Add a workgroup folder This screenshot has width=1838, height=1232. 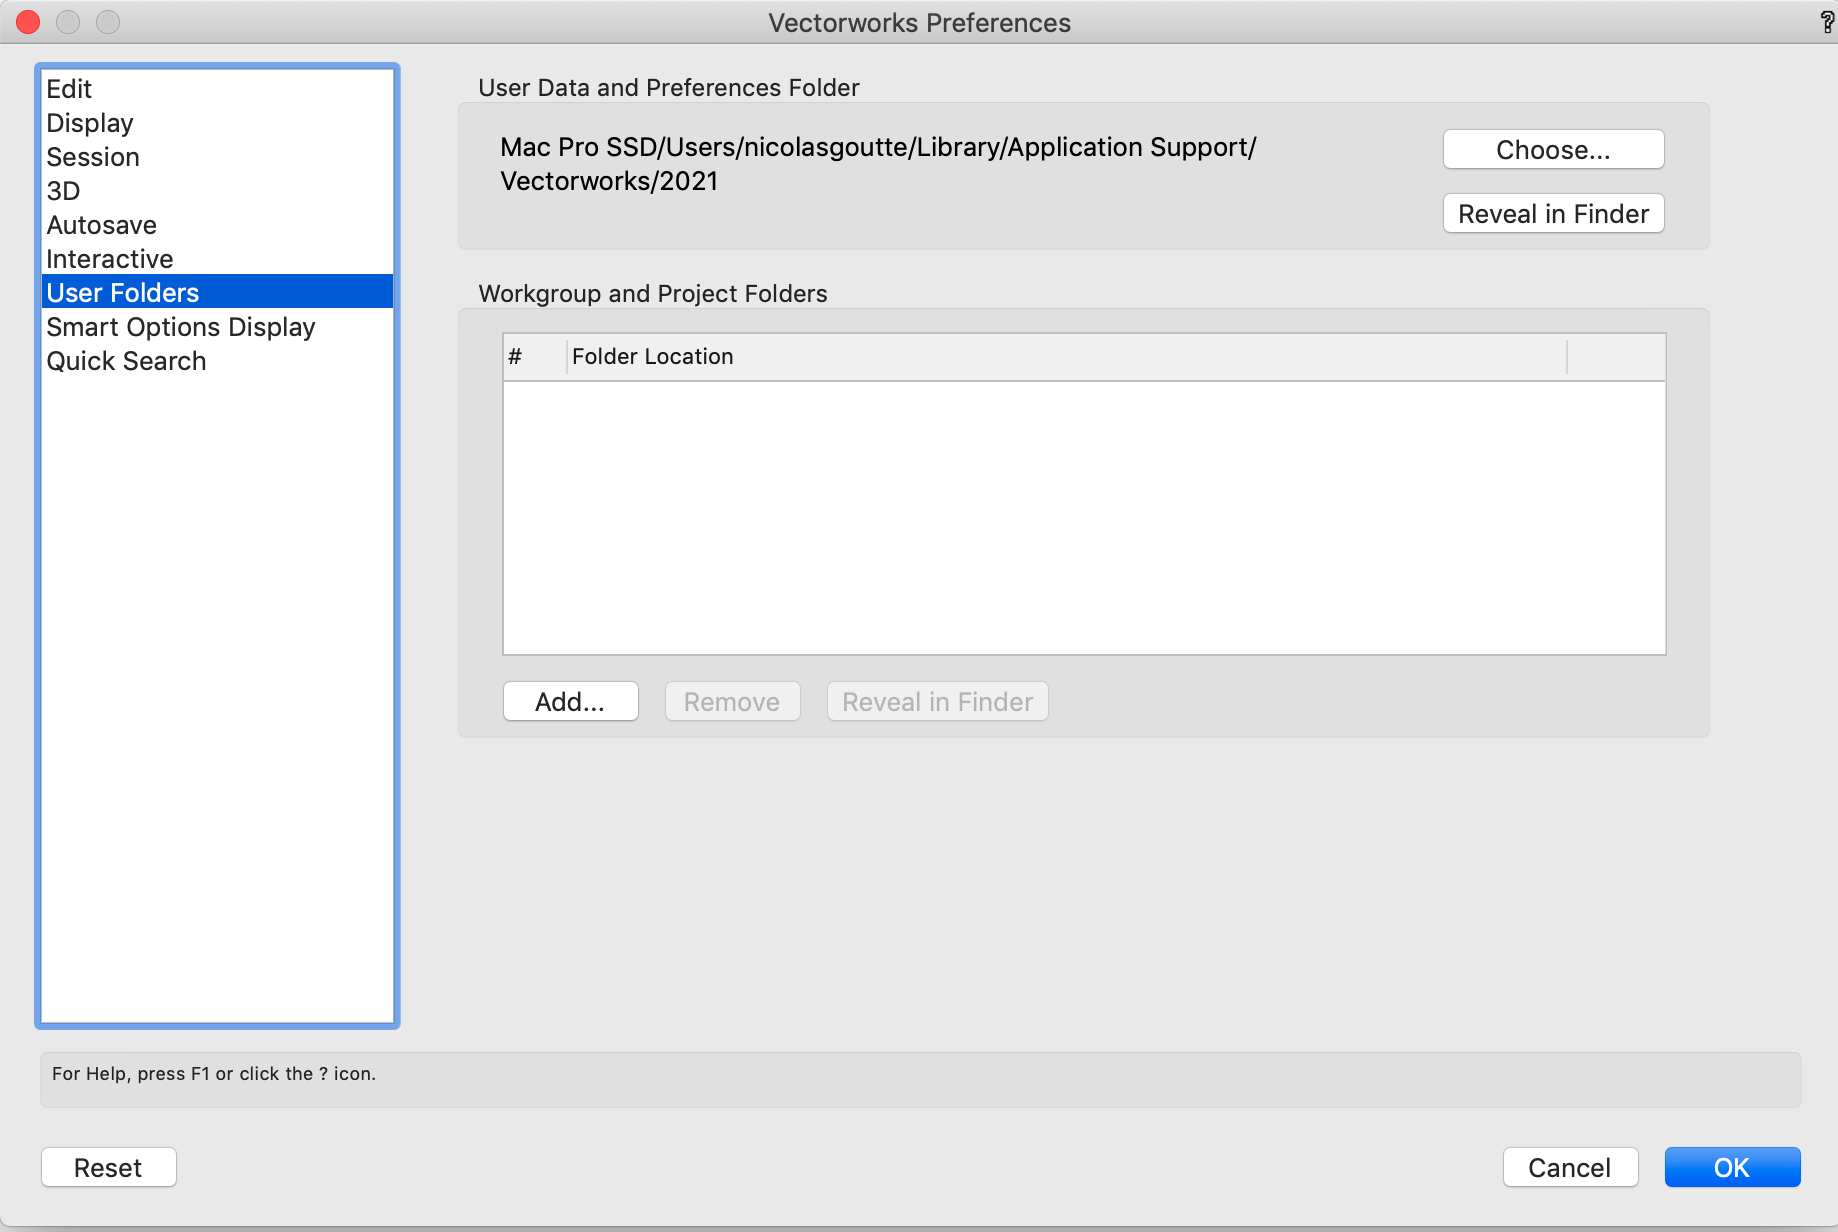570,702
